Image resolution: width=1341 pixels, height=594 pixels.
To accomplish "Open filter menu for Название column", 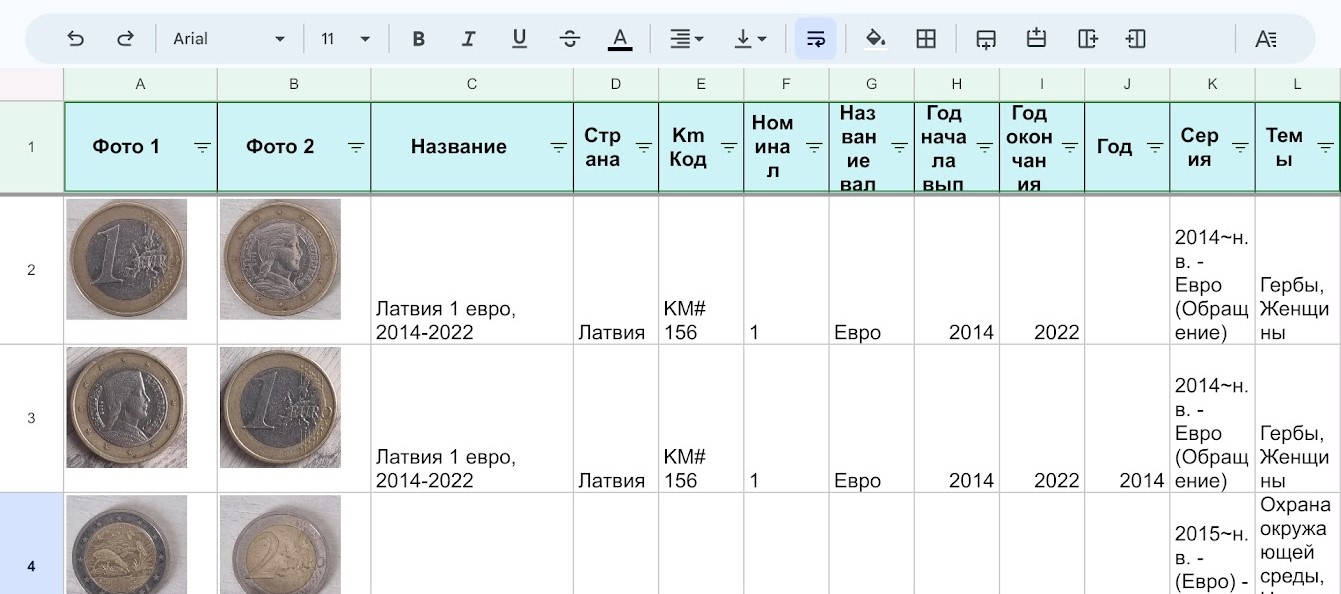I will [558, 148].
